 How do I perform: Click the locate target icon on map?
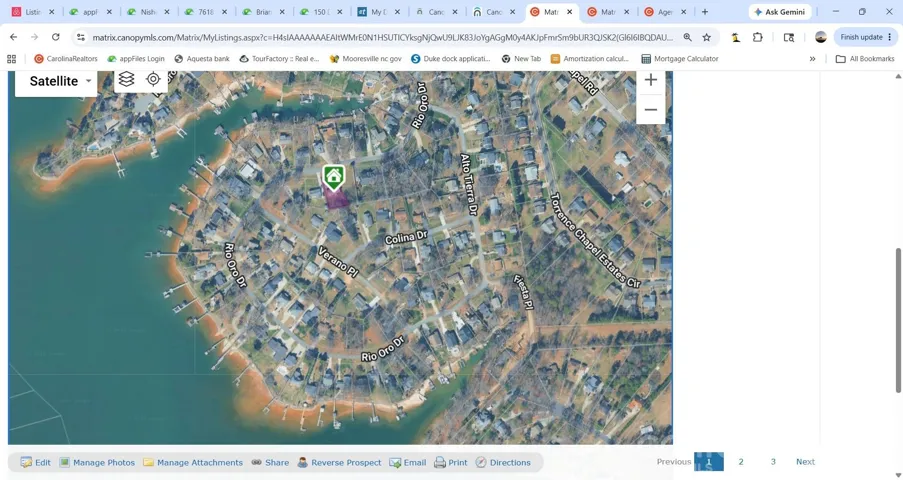click(x=153, y=79)
